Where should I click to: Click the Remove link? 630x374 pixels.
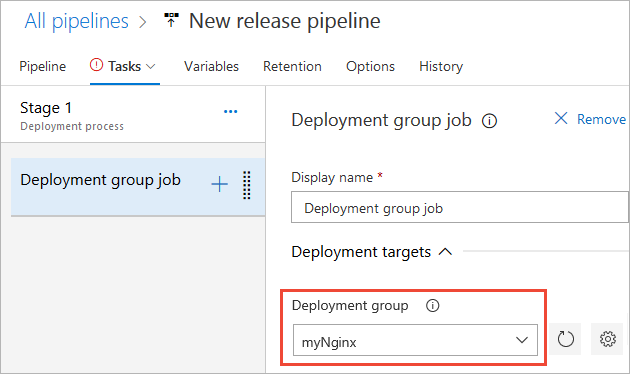pyautogui.click(x=601, y=119)
